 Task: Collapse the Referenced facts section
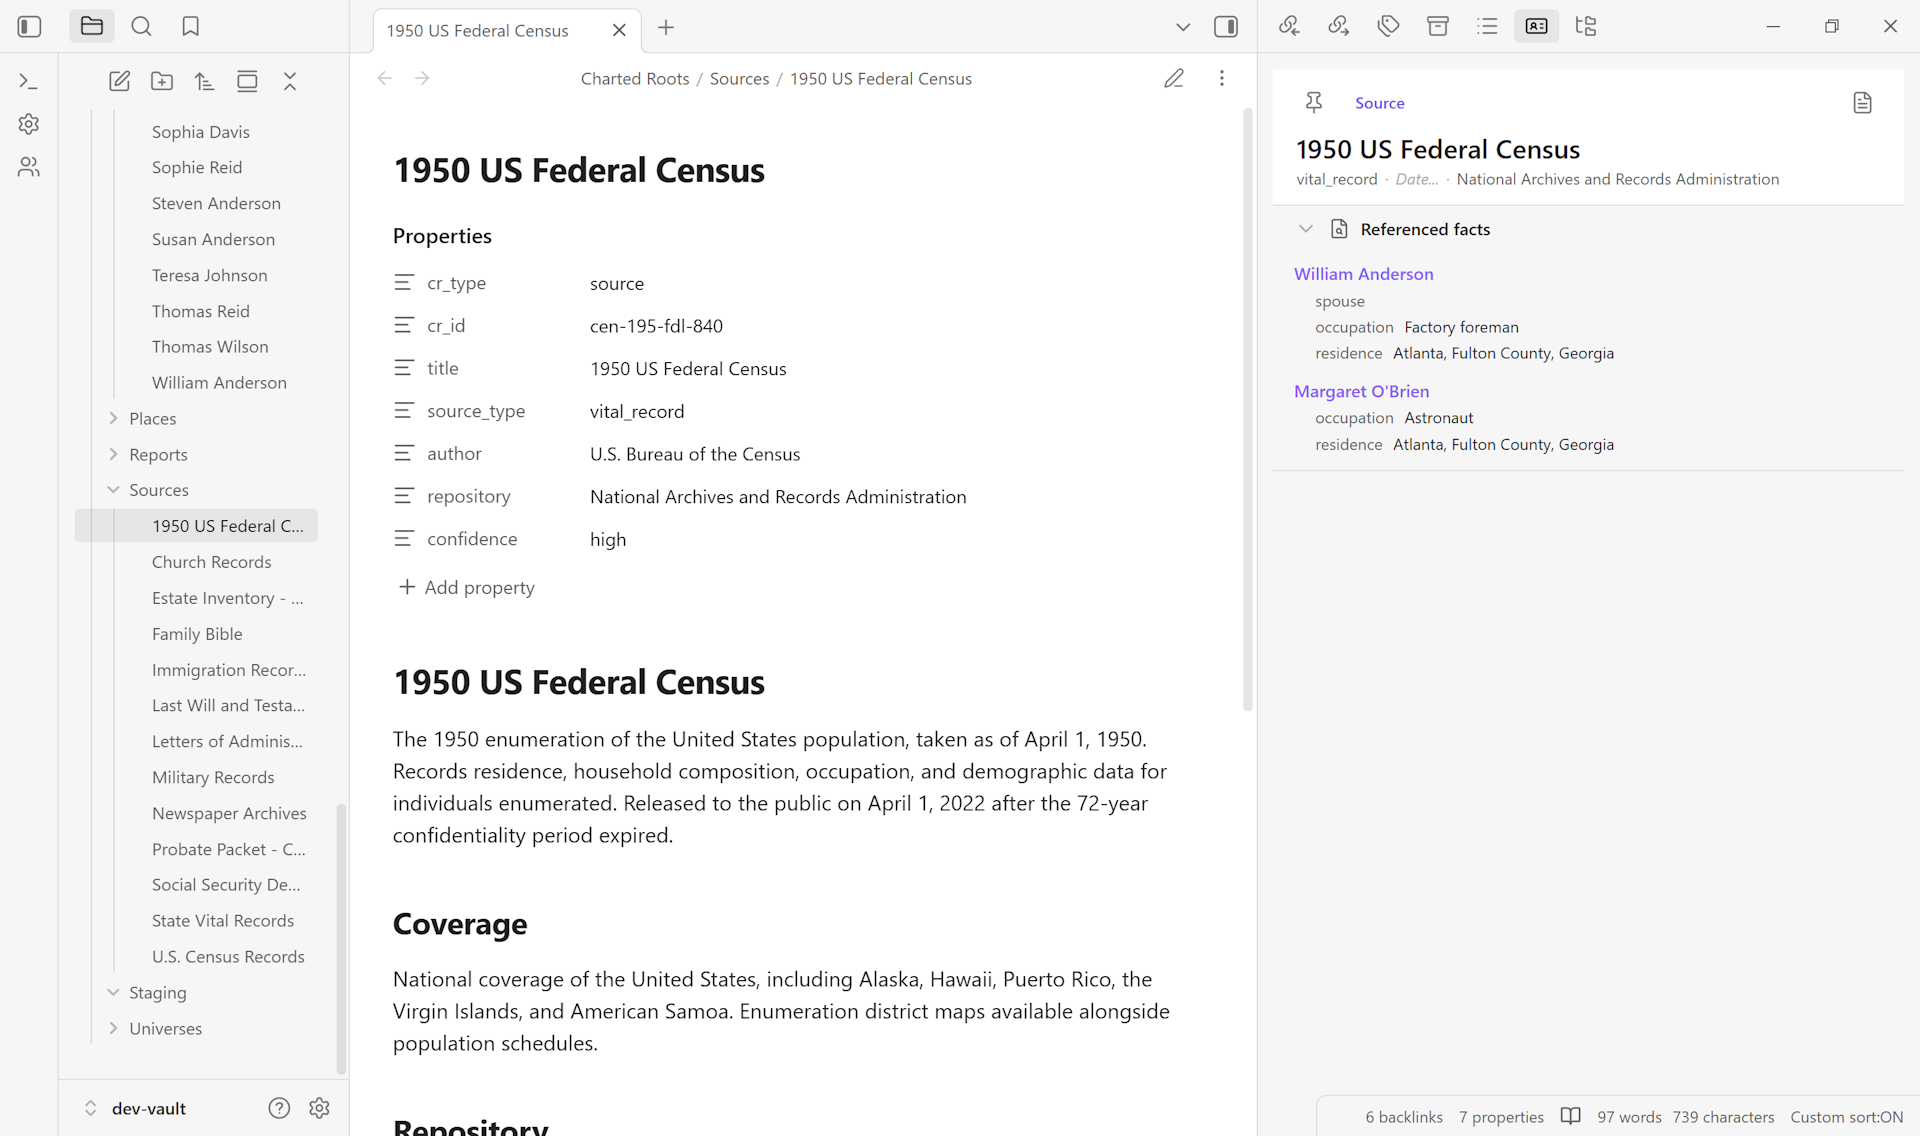point(1305,229)
